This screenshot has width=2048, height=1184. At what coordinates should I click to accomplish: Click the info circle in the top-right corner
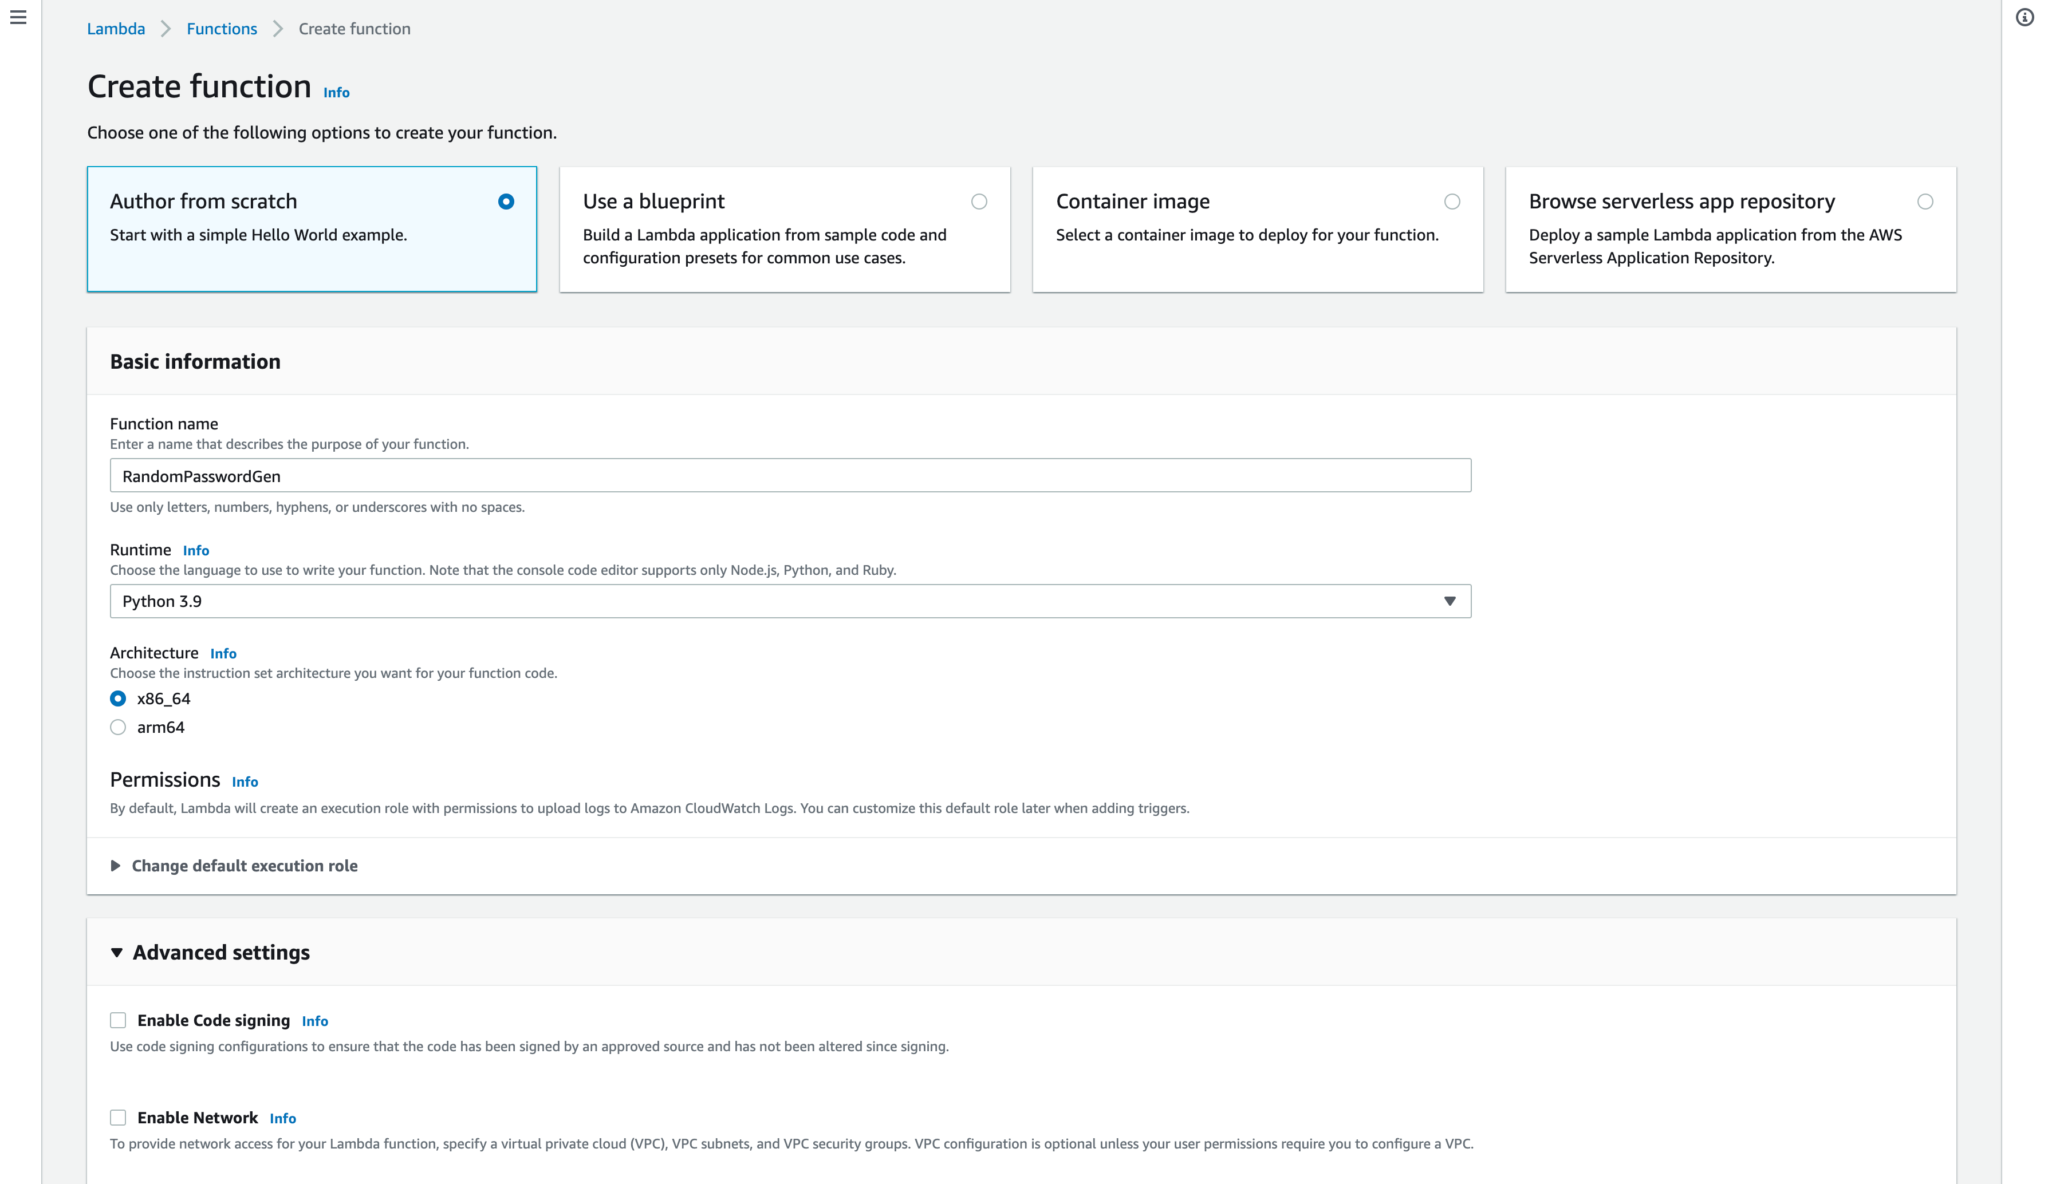[x=2025, y=17]
